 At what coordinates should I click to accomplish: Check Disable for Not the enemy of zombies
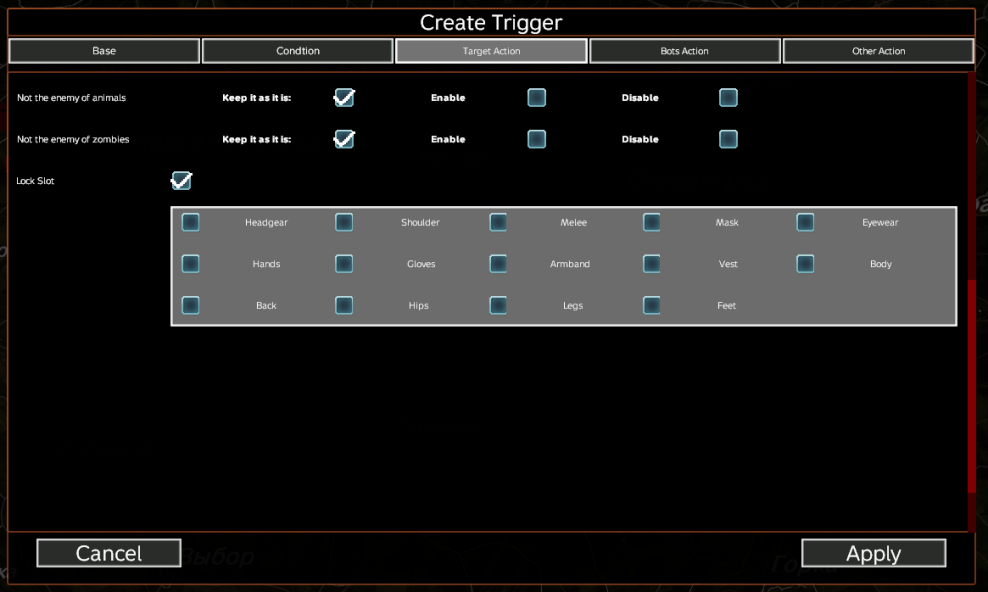(729, 139)
